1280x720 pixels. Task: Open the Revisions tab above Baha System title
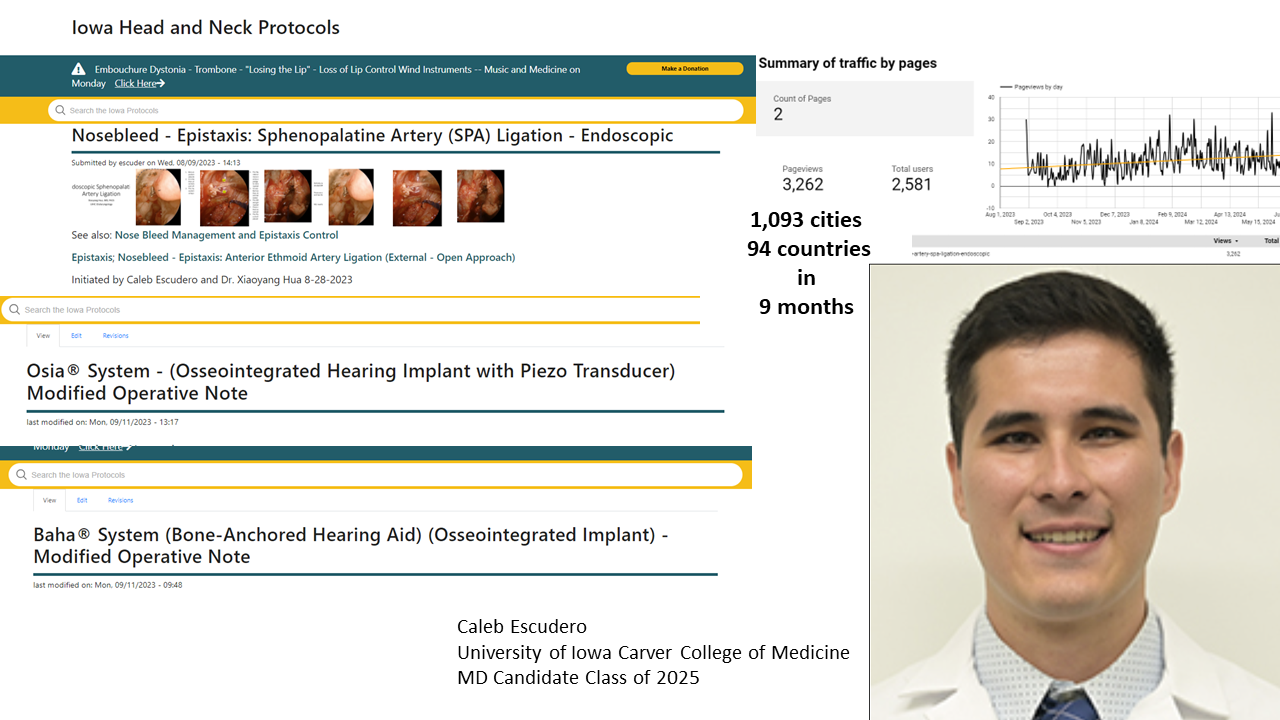click(120, 500)
